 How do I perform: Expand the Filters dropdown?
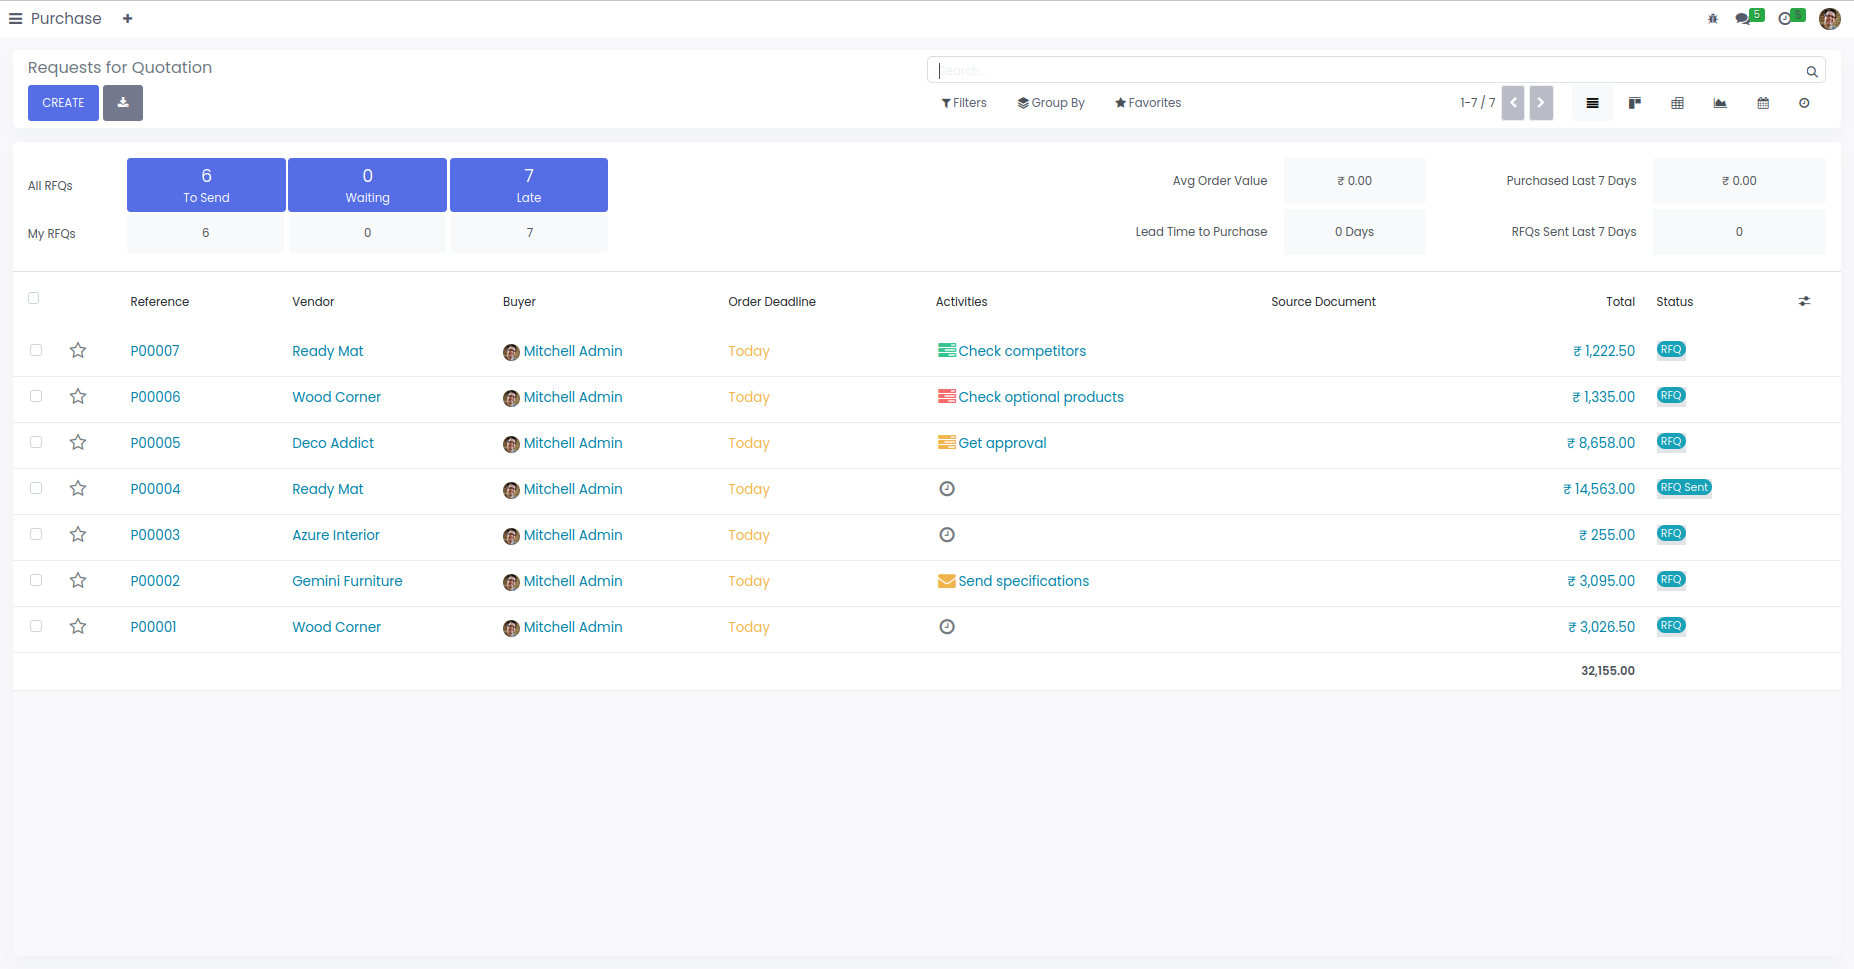pyautogui.click(x=964, y=103)
